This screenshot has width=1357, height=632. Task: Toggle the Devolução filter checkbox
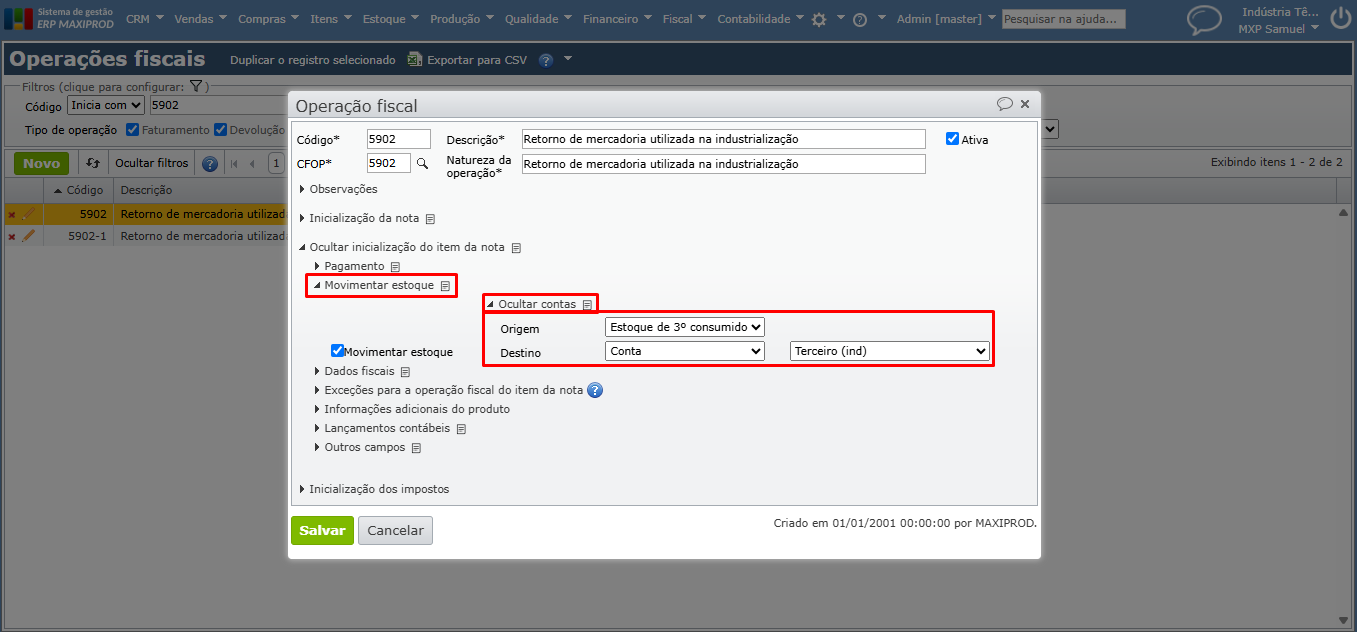click(x=220, y=130)
